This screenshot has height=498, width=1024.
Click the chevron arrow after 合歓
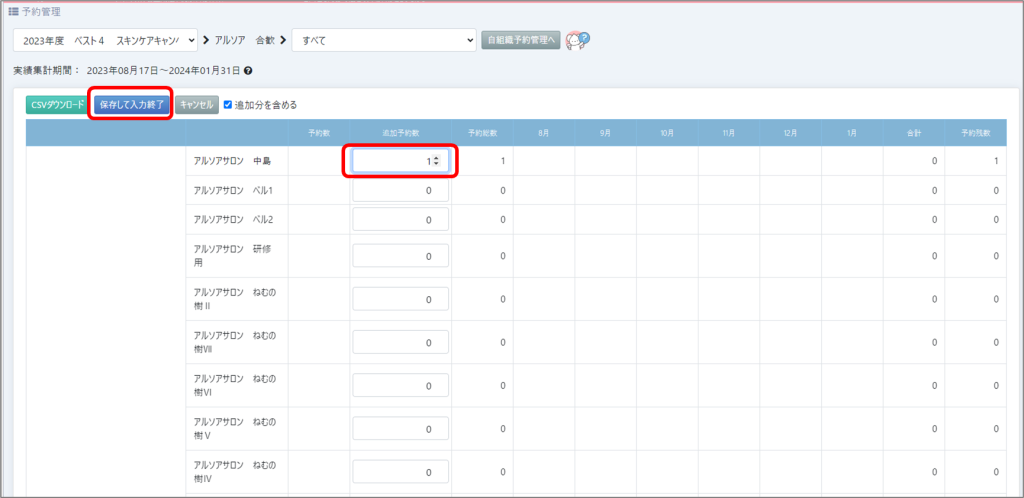click(x=283, y=40)
